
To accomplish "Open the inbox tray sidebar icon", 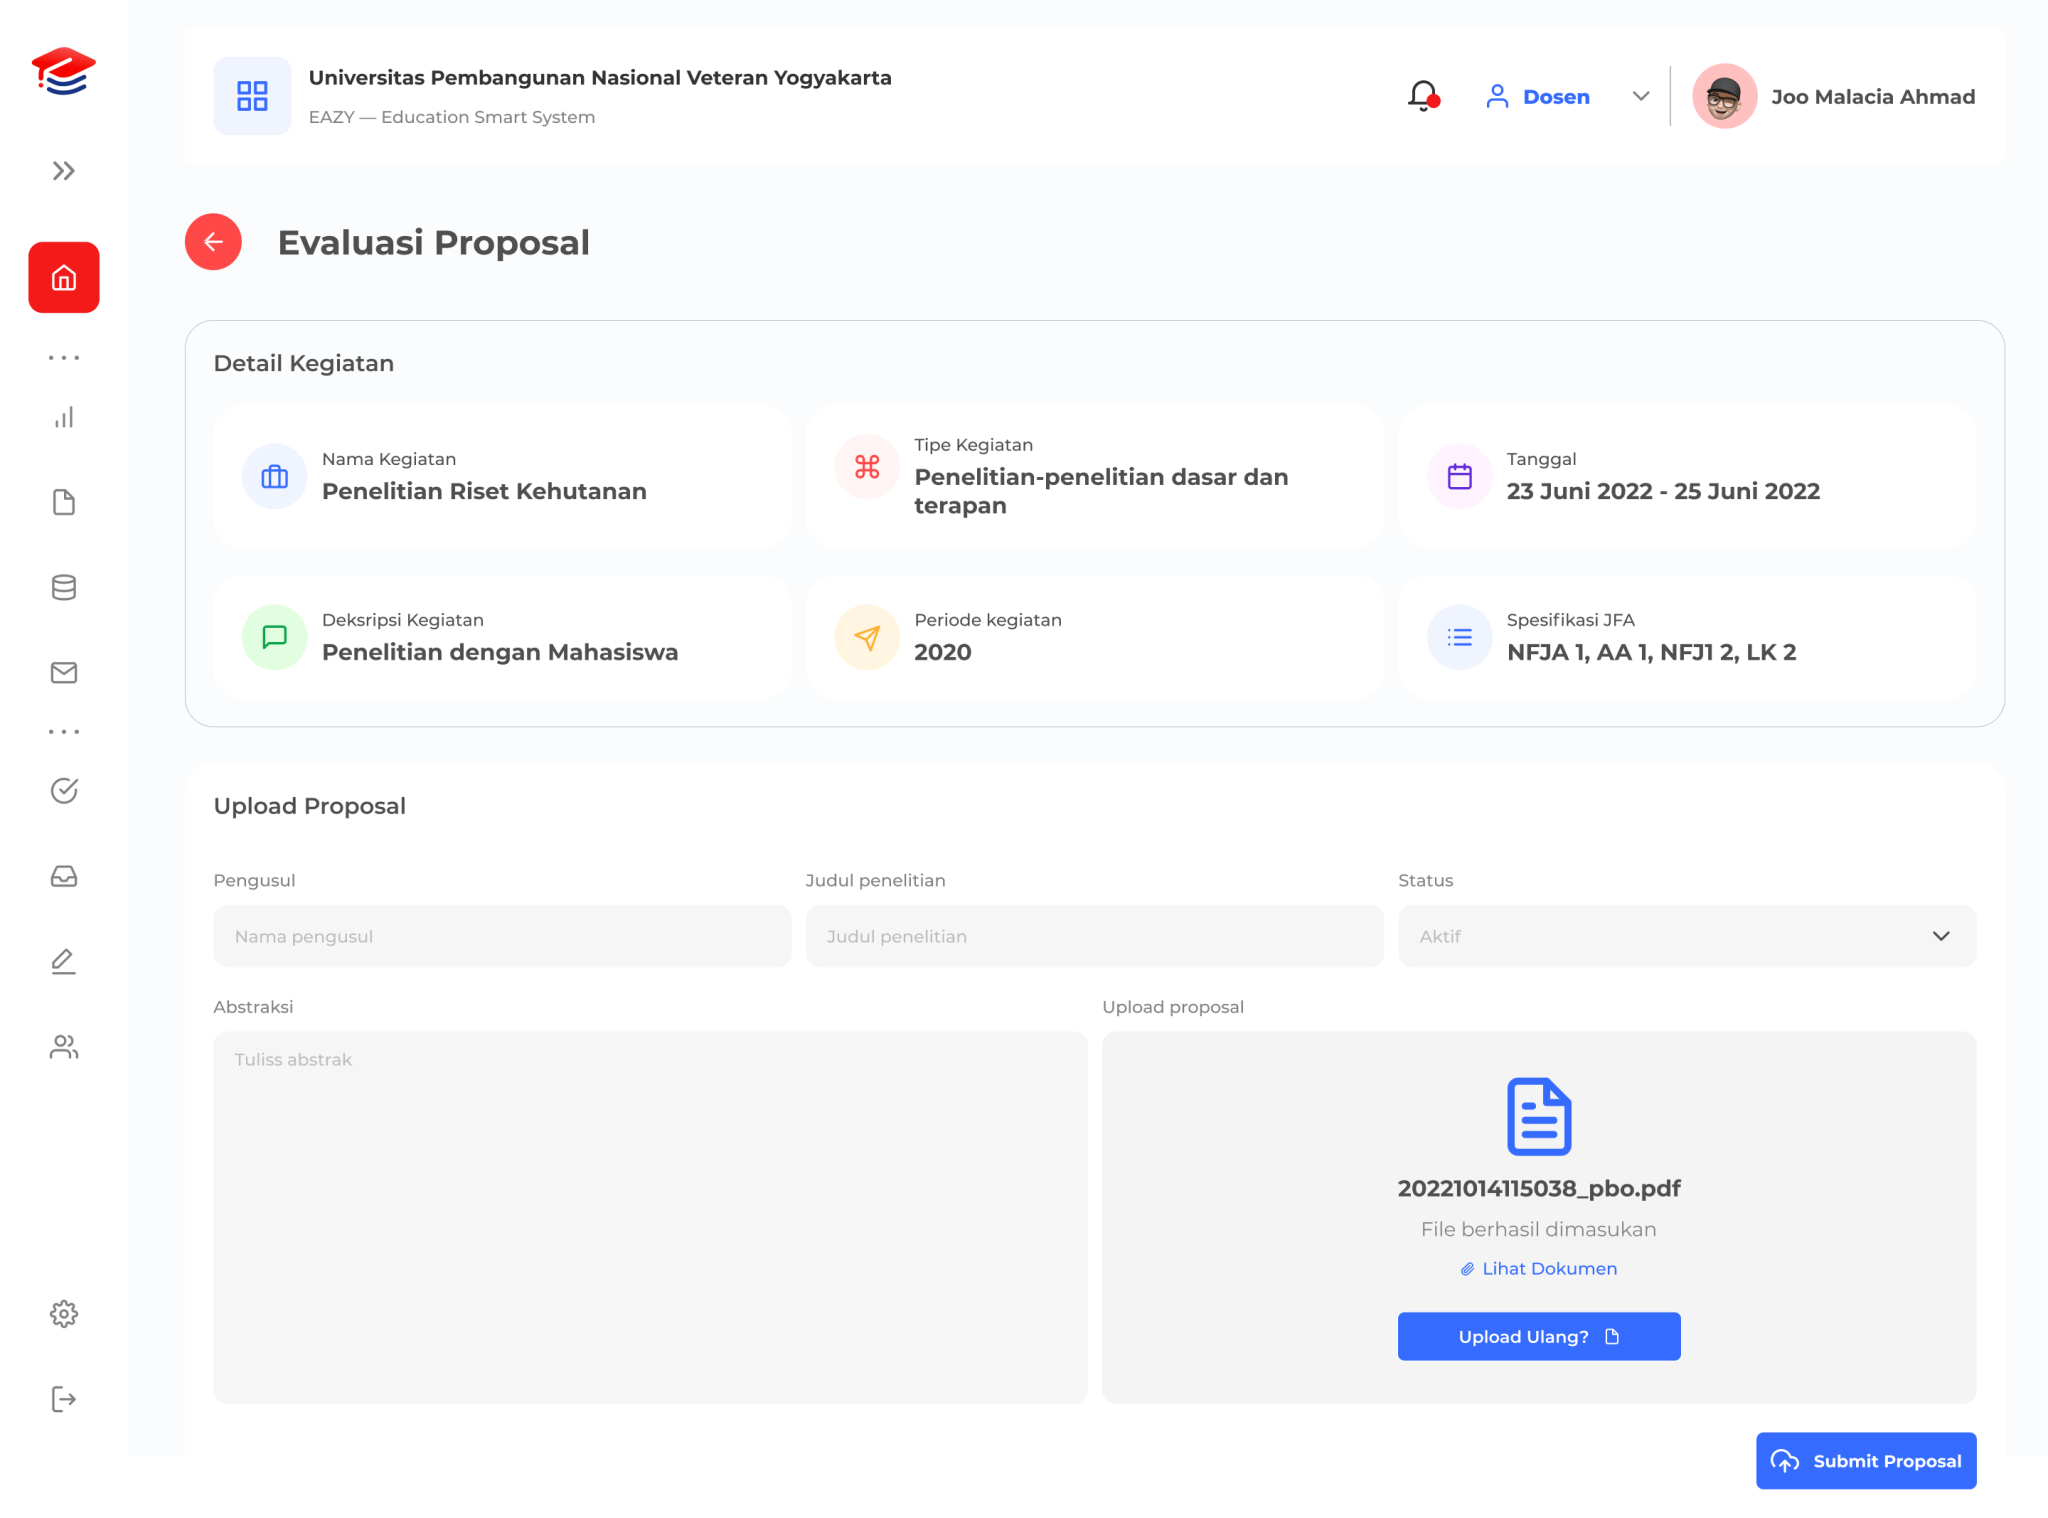I will (63, 876).
